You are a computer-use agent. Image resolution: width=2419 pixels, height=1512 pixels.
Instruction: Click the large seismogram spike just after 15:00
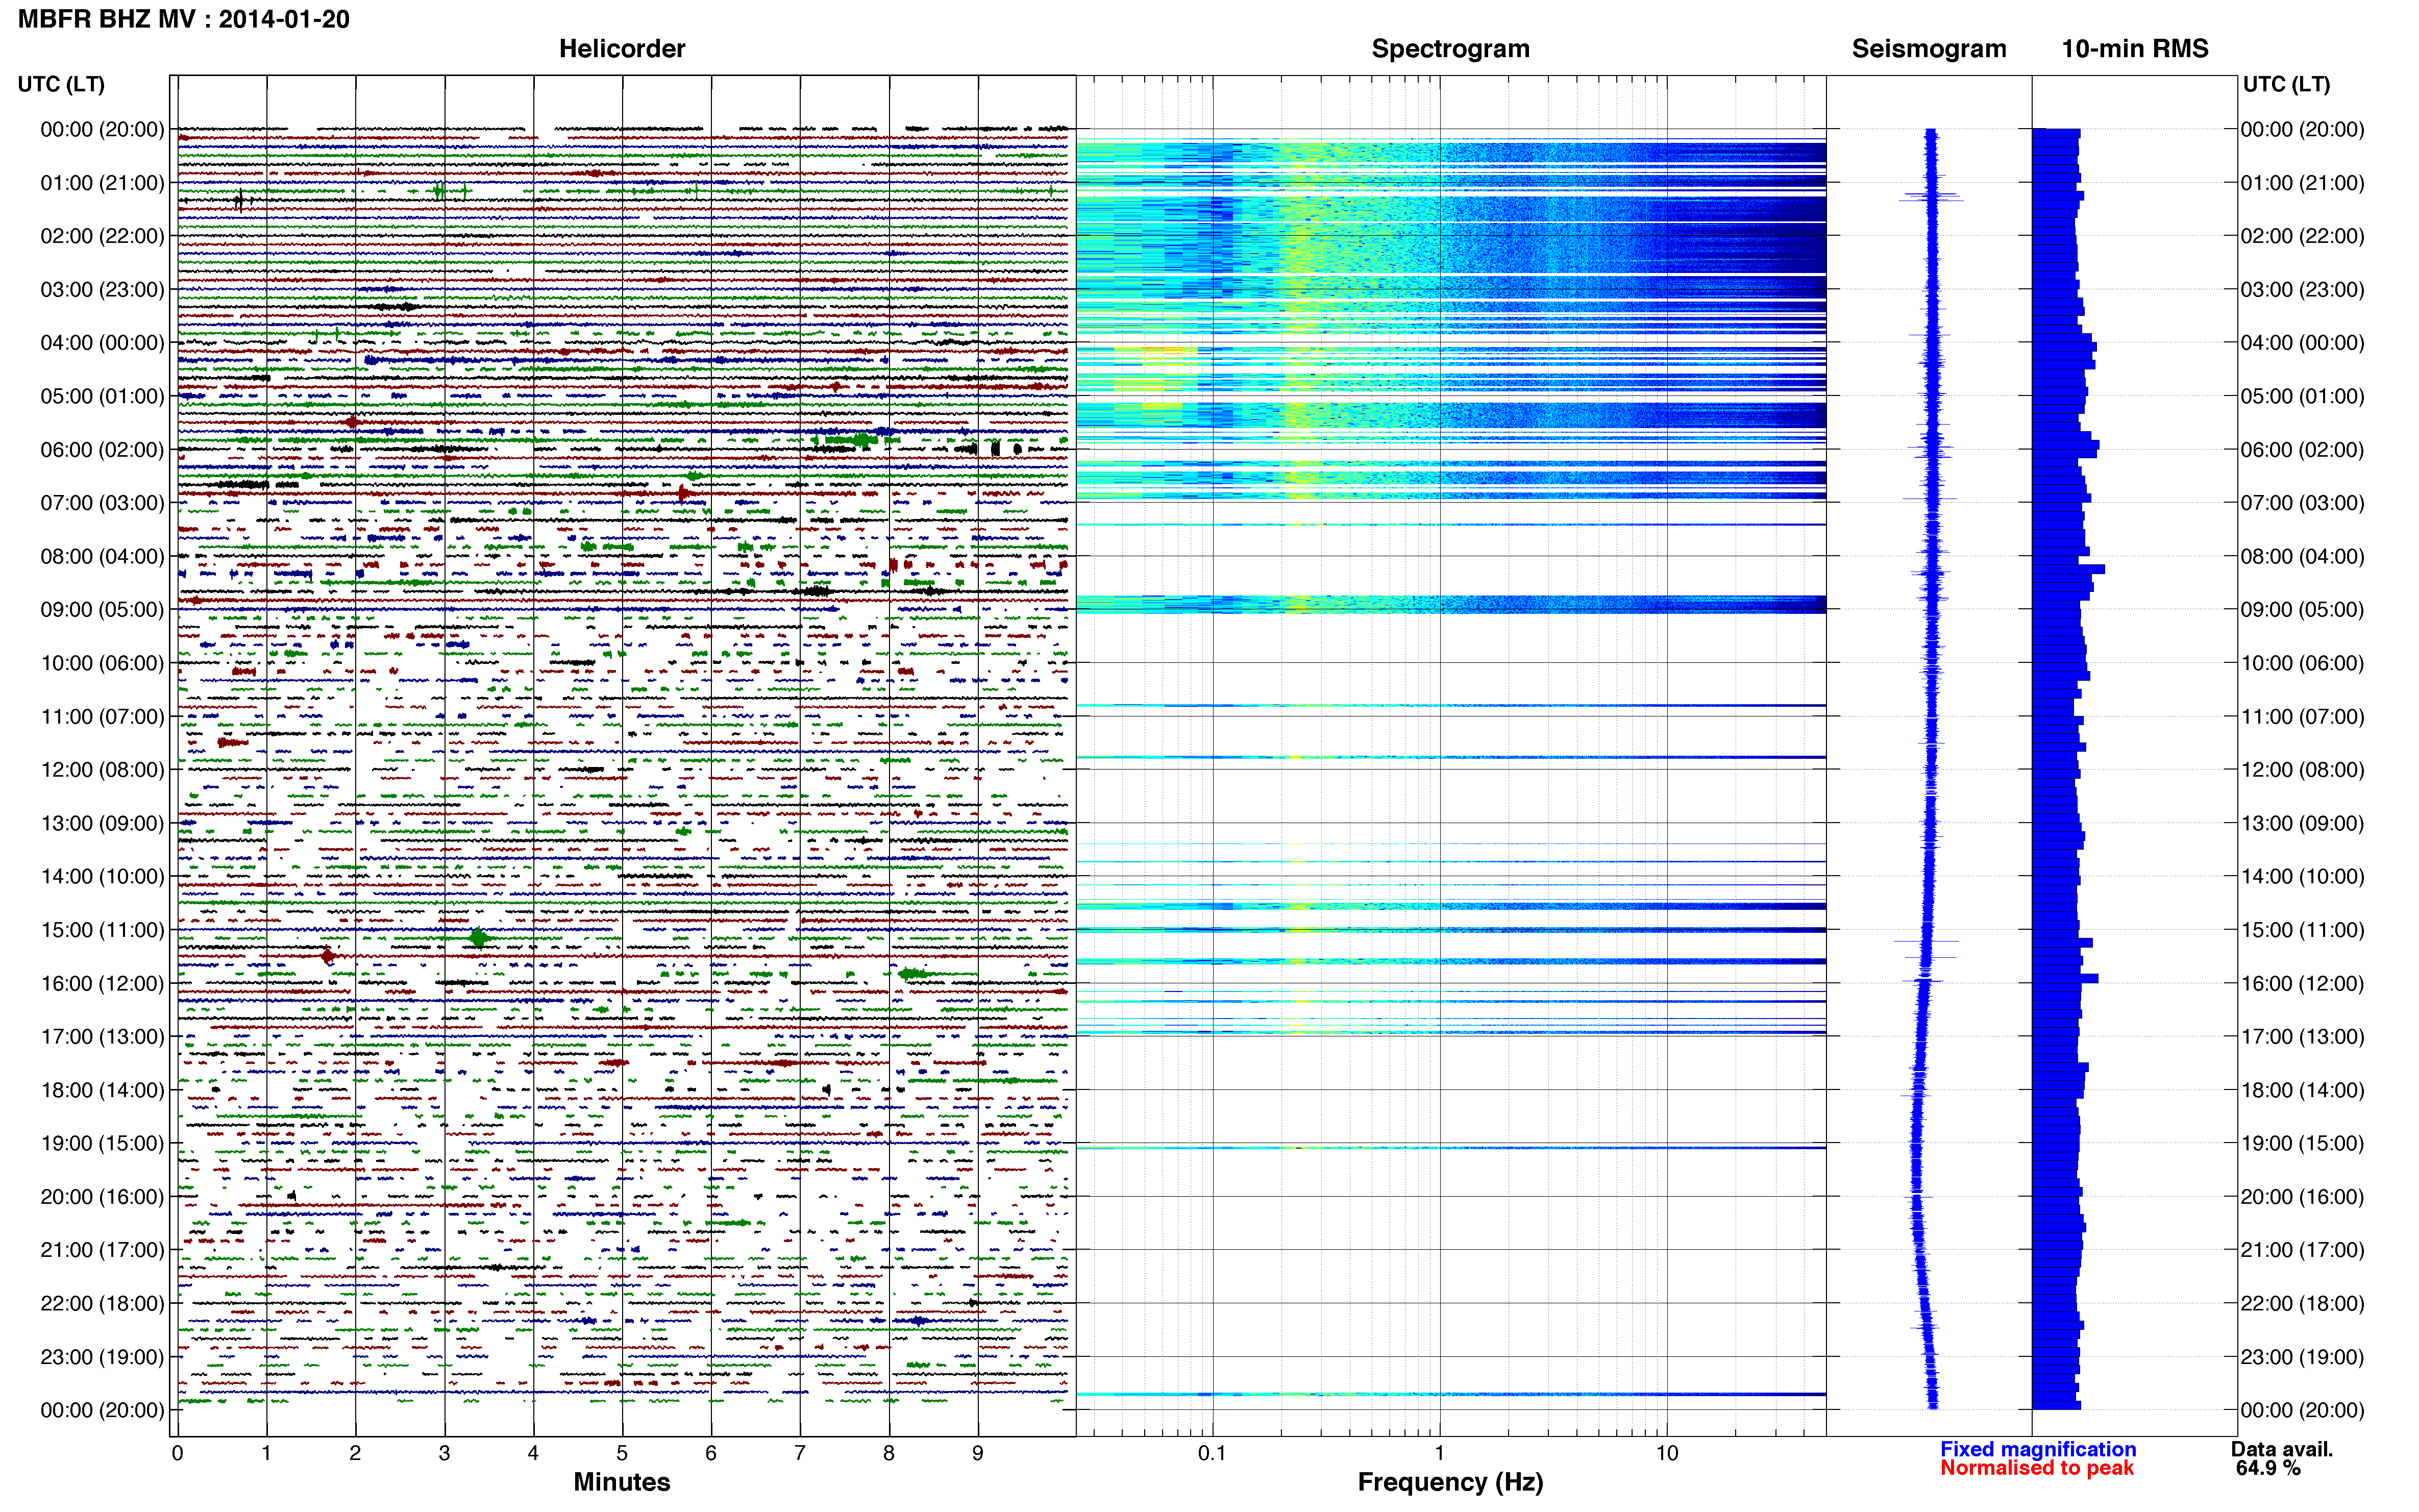[x=1926, y=941]
